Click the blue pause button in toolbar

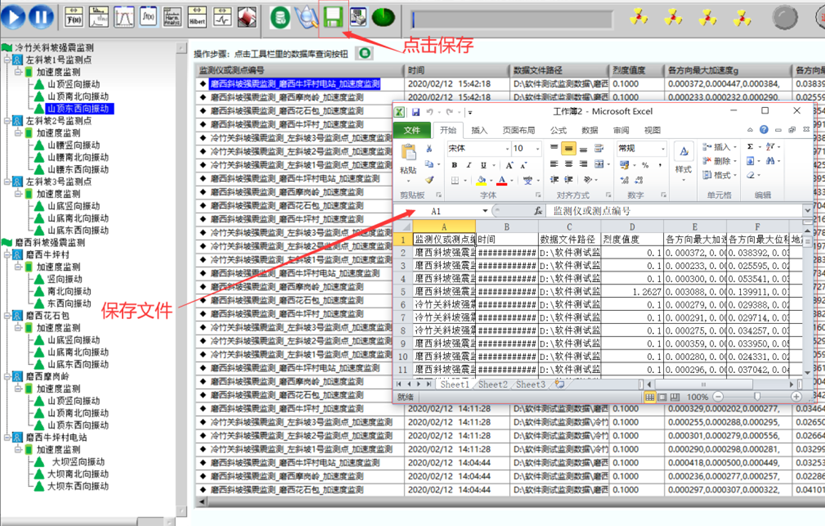coord(40,16)
